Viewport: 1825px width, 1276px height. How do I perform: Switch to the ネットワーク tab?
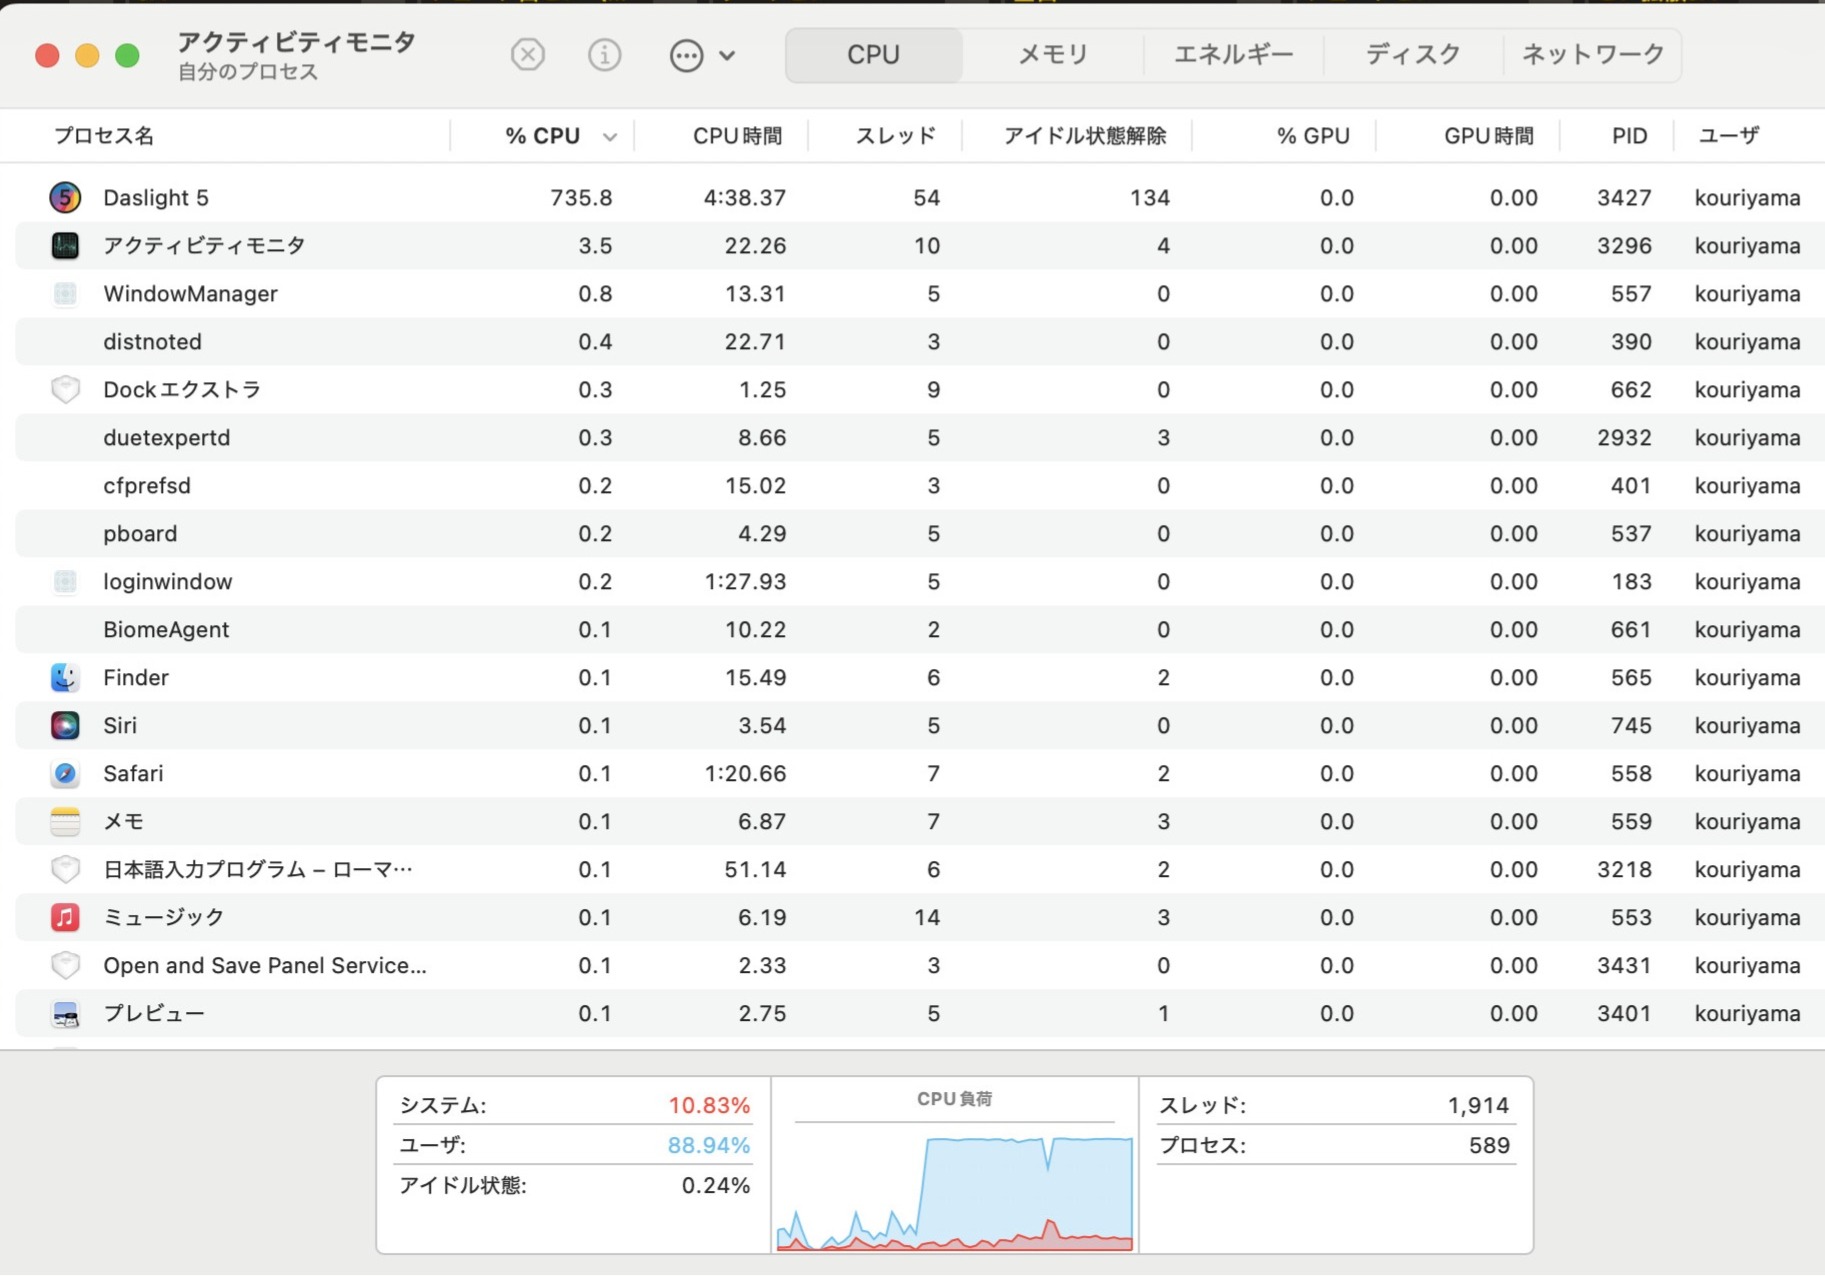[1593, 54]
